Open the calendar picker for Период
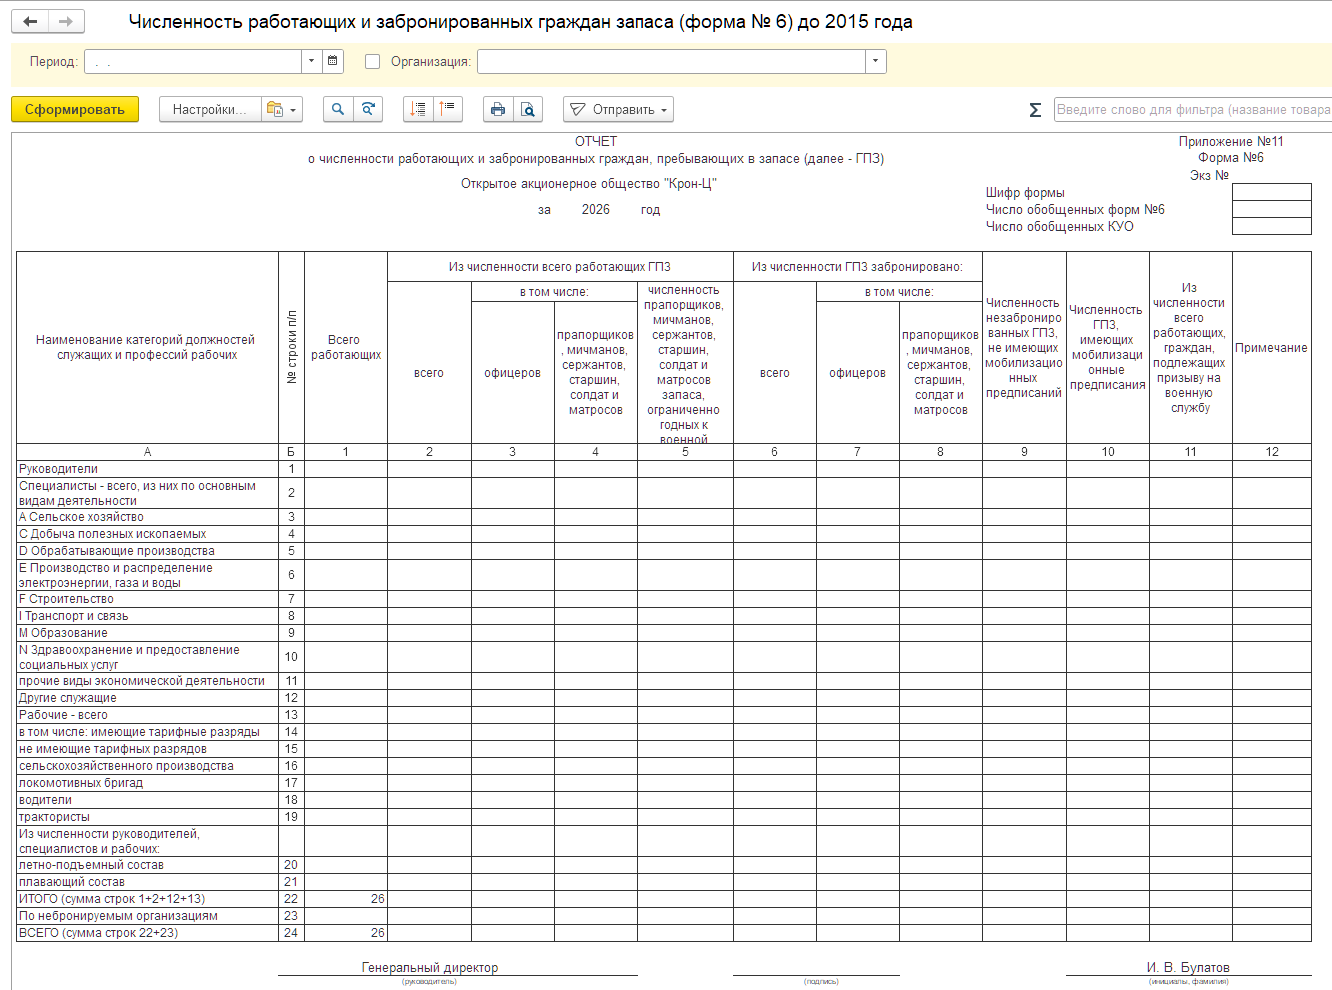 click(x=333, y=61)
